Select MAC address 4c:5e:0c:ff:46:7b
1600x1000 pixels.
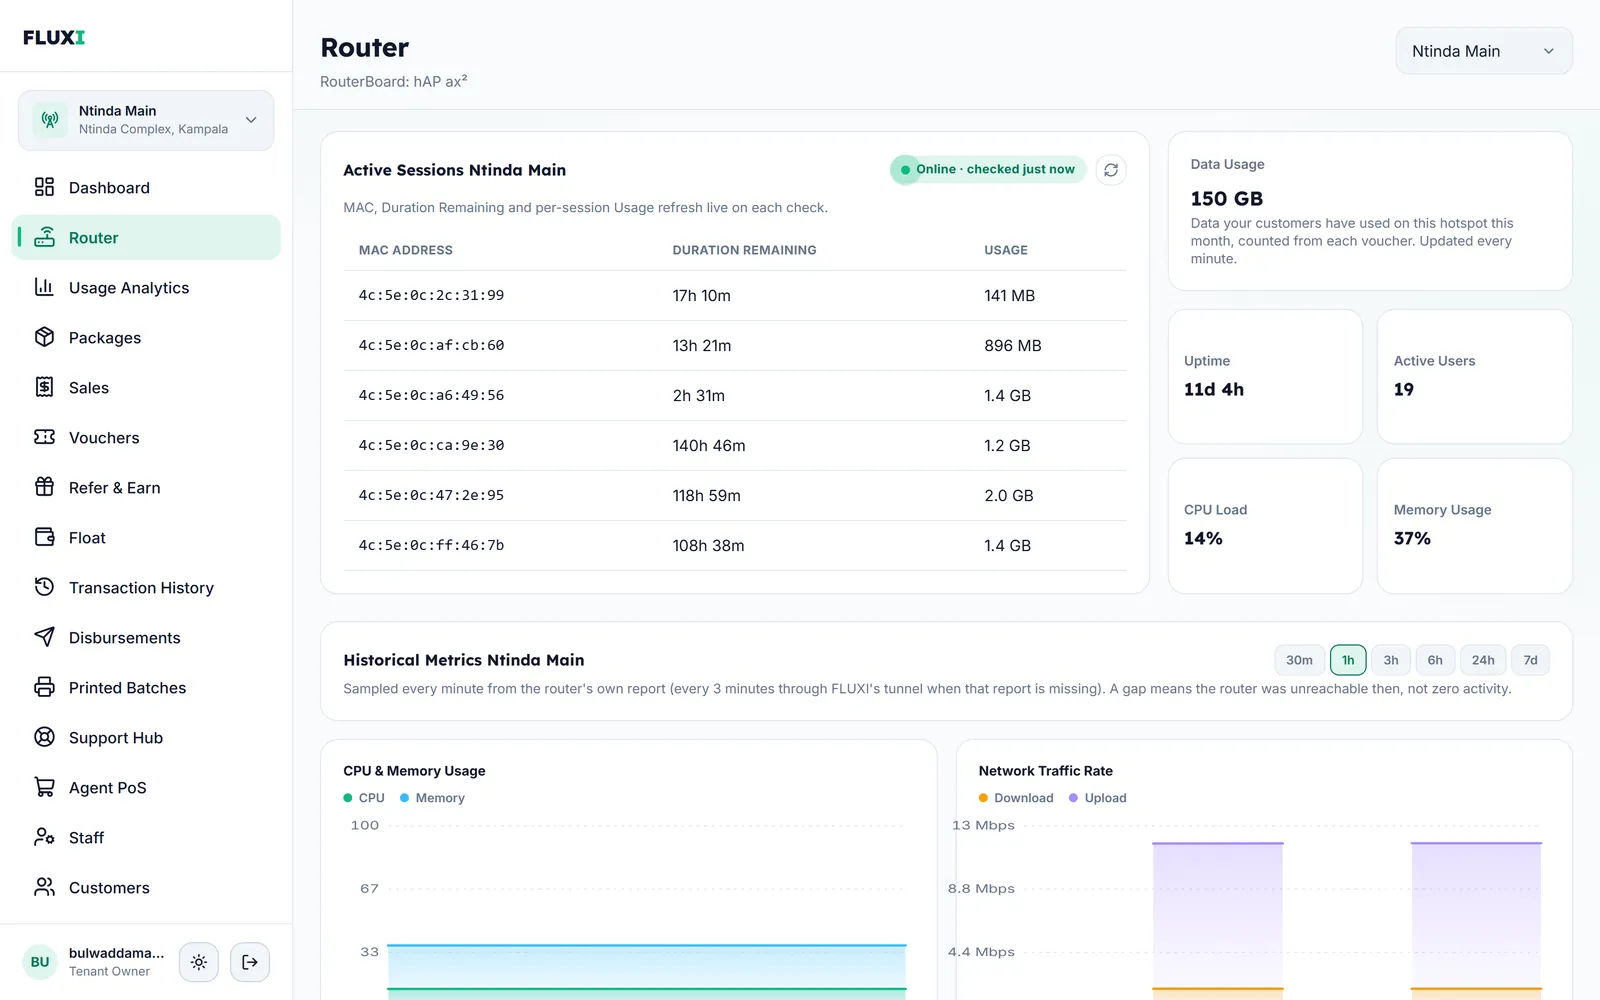click(x=431, y=545)
